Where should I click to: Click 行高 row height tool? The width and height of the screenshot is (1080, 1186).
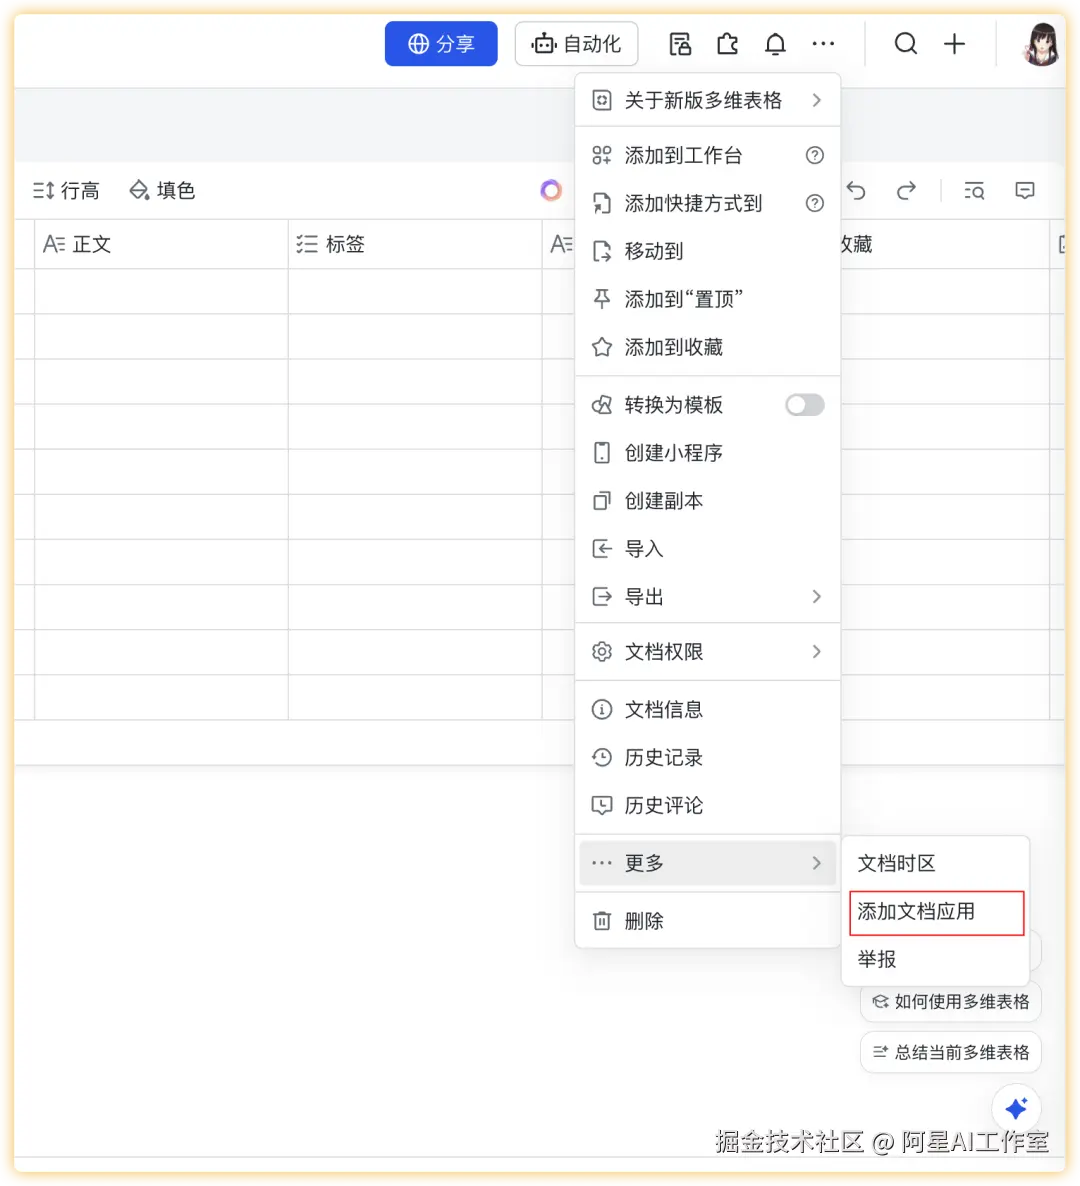pyautogui.click(x=66, y=191)
